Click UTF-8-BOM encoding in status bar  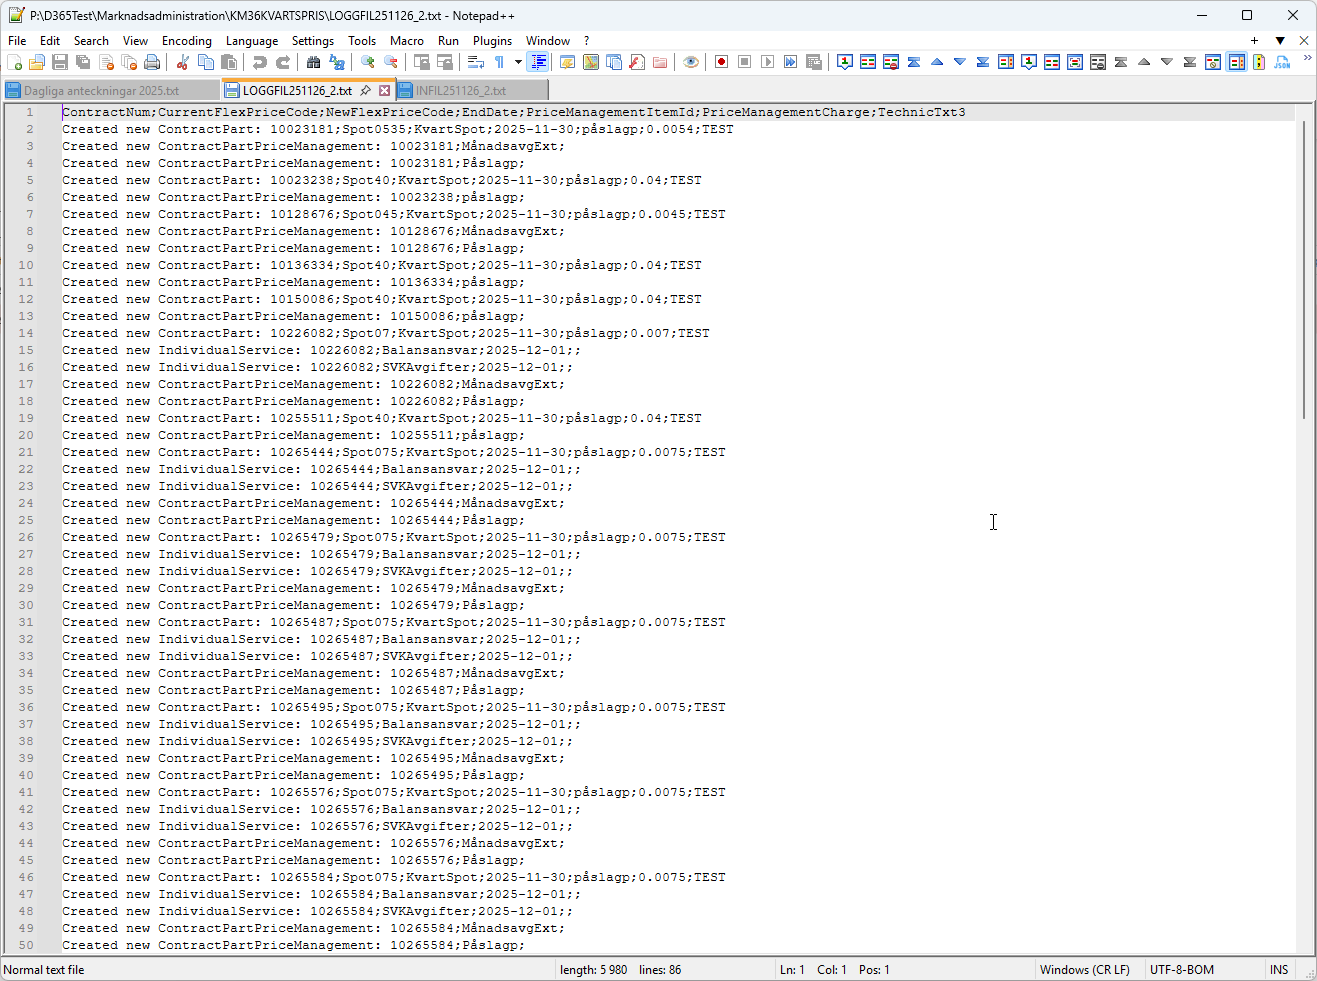click(x=1181, y=969)
